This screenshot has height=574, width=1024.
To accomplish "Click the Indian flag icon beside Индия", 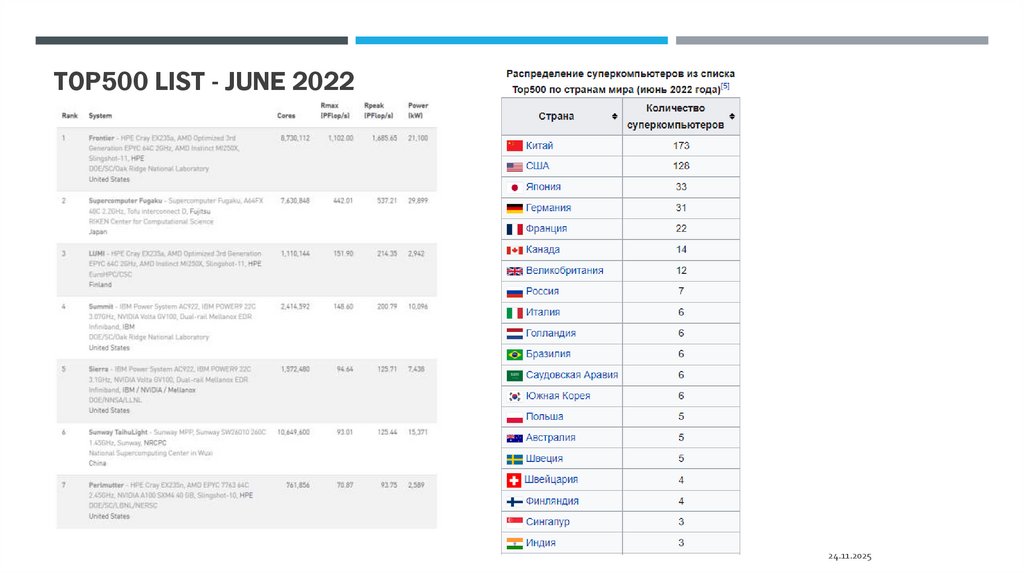I will click(x=515, y=543).
